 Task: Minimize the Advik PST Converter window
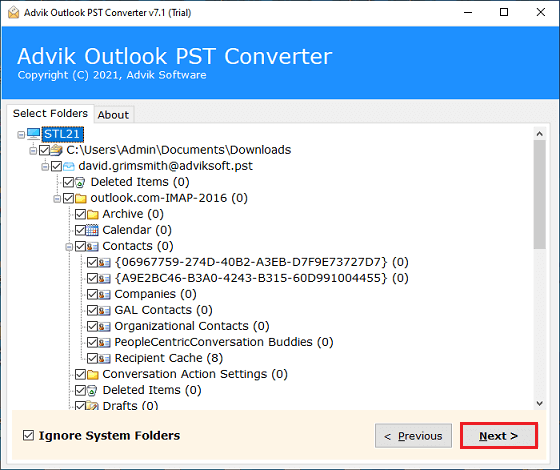(468, 12)
